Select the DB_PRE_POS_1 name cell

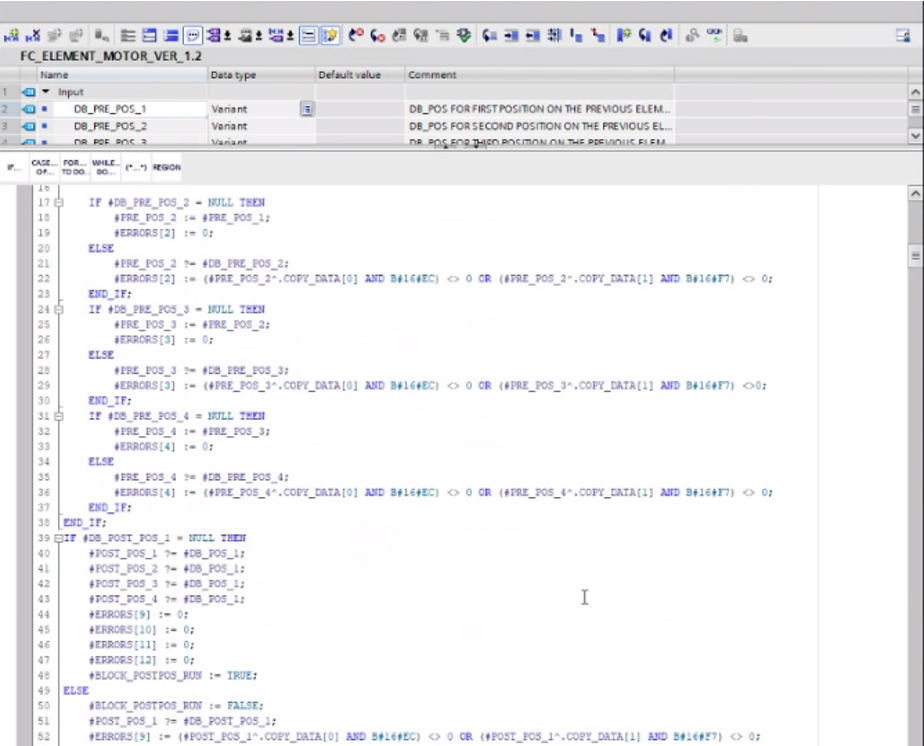(129, 109)
